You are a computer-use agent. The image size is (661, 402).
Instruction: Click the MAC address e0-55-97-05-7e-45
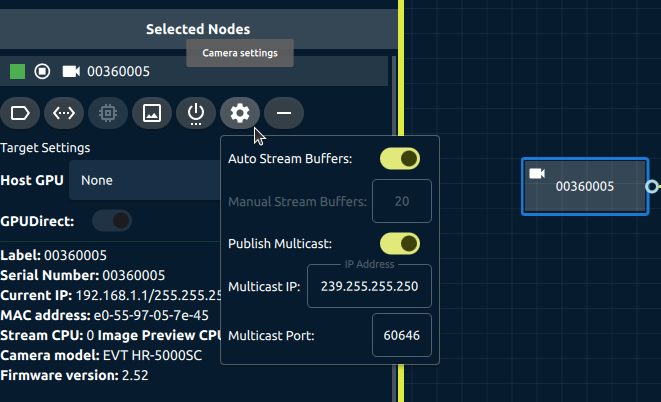105,315
